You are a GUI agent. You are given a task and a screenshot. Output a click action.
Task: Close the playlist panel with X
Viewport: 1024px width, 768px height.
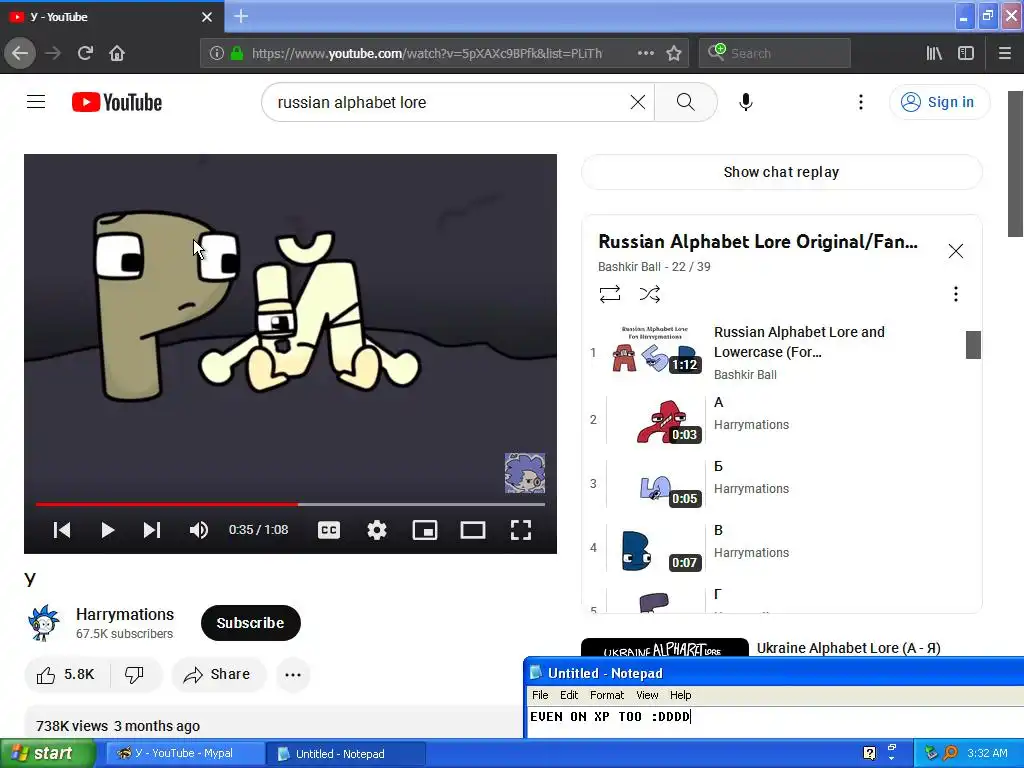pos(955,251)
